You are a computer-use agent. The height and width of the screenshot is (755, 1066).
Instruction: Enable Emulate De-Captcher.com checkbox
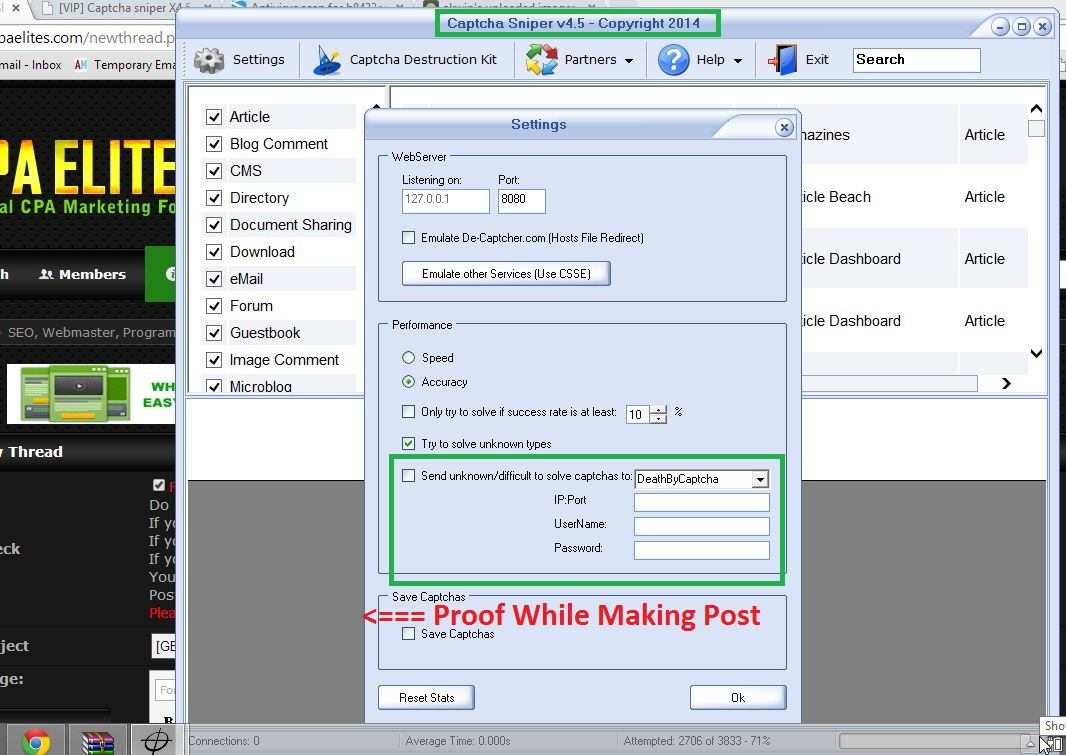(408, 238)
